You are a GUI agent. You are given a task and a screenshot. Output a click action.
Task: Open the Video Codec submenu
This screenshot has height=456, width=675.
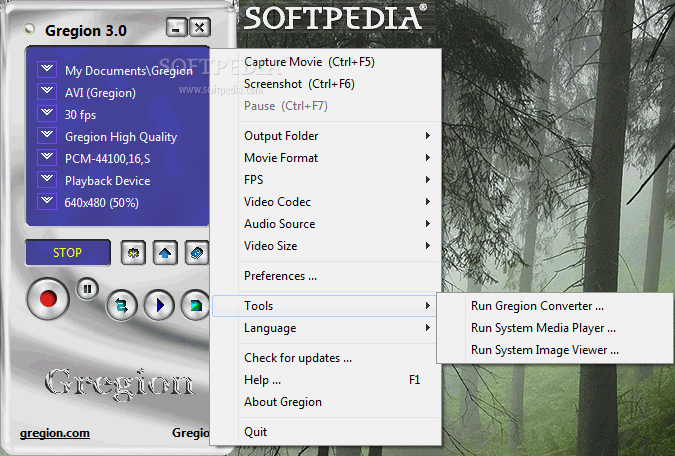point(326,202)
